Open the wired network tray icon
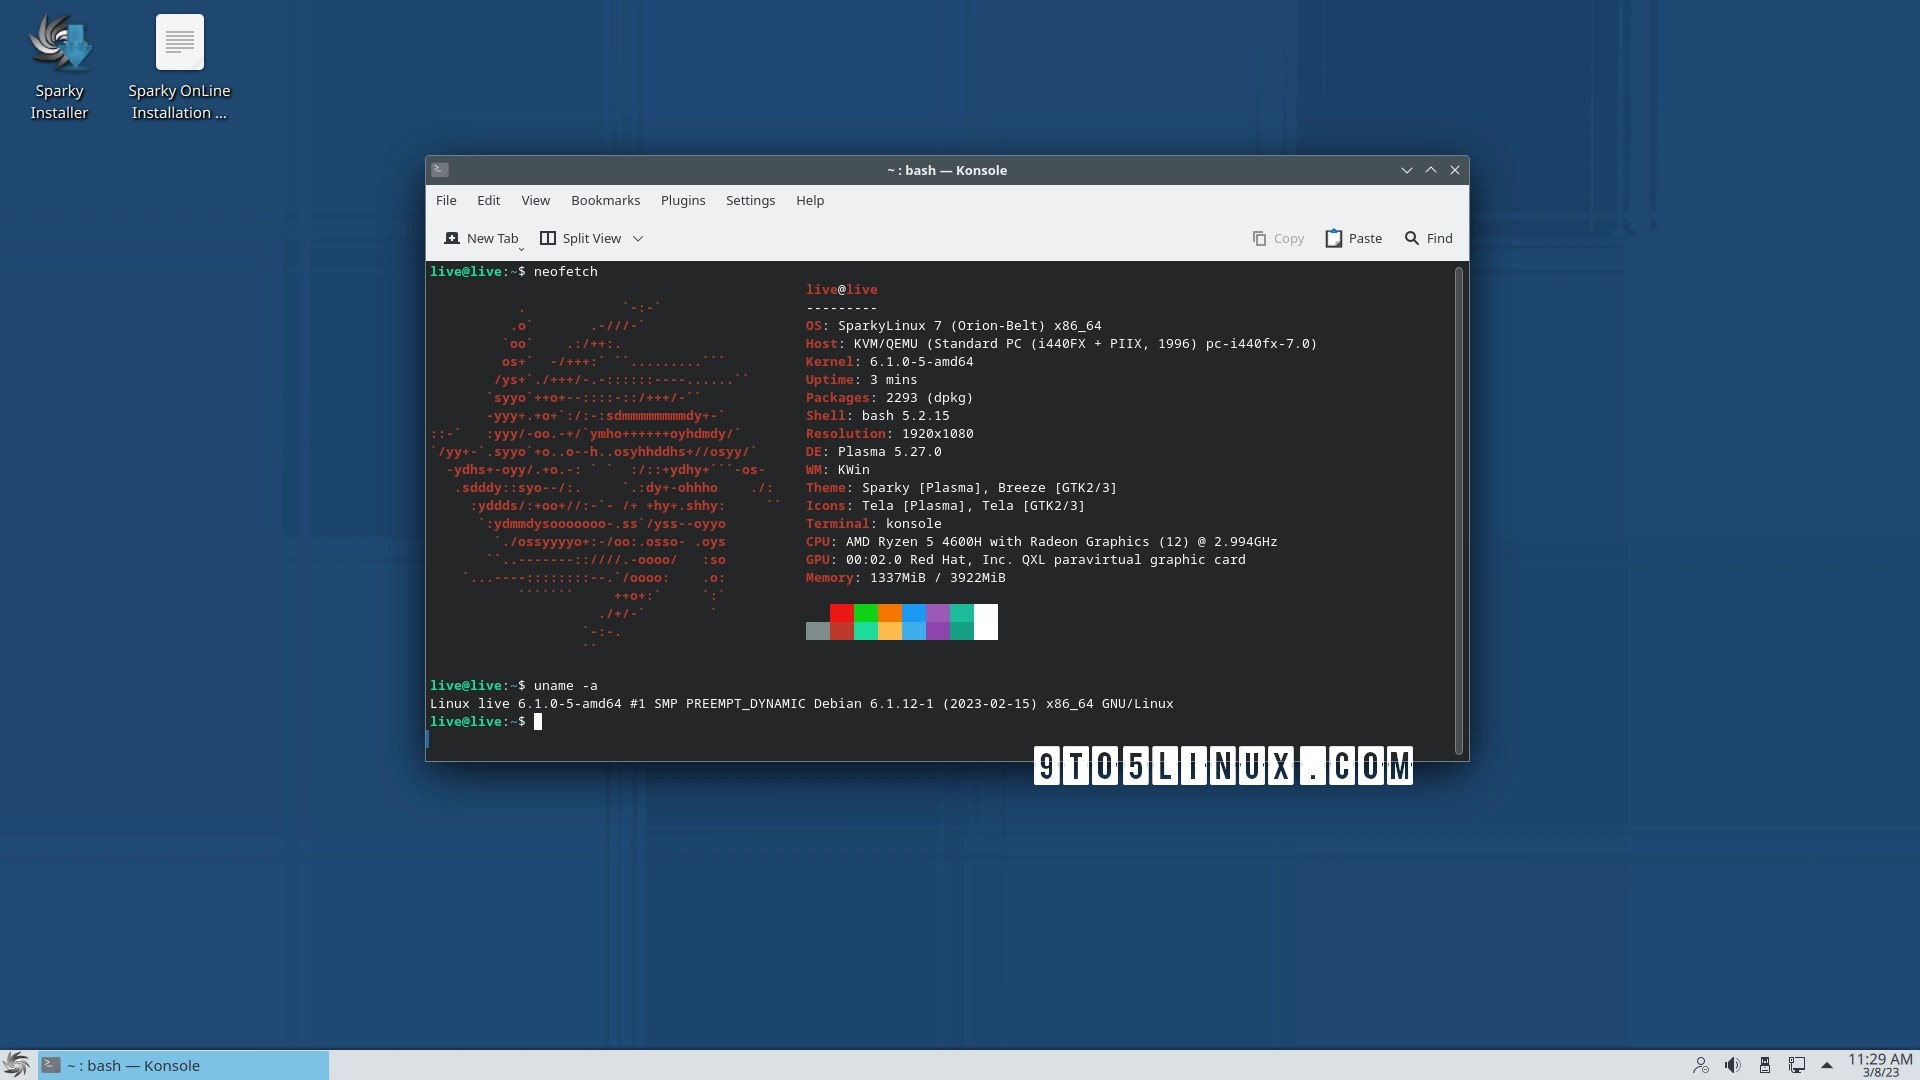 pos(1797,1065)
